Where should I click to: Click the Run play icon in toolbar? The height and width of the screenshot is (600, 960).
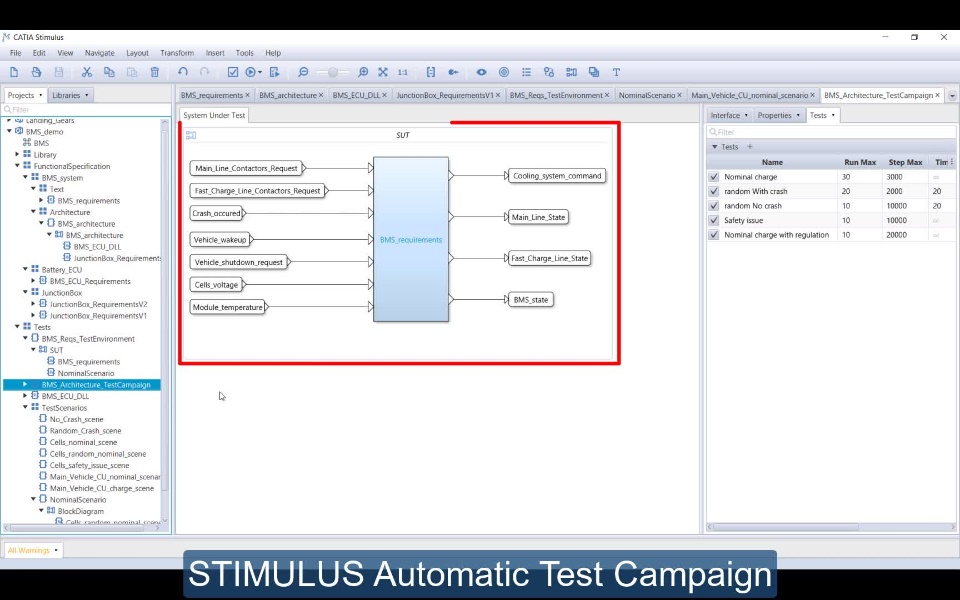pyautogui.click(x=250, y=72)
